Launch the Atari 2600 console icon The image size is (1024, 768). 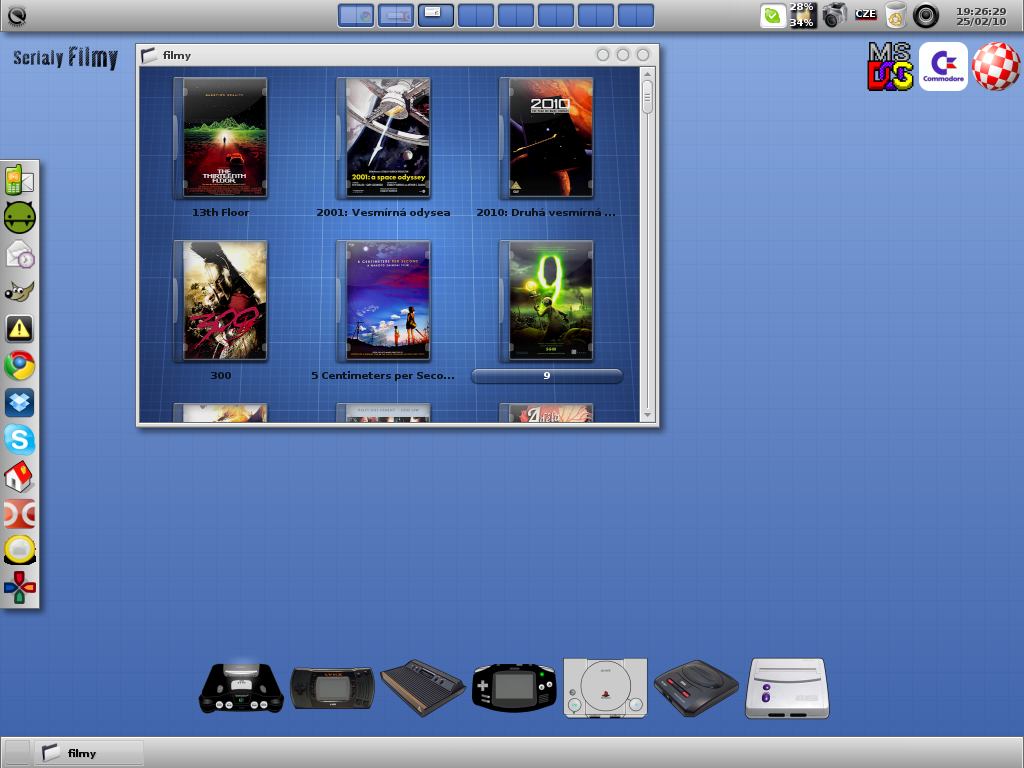click(x=423, y=688)
